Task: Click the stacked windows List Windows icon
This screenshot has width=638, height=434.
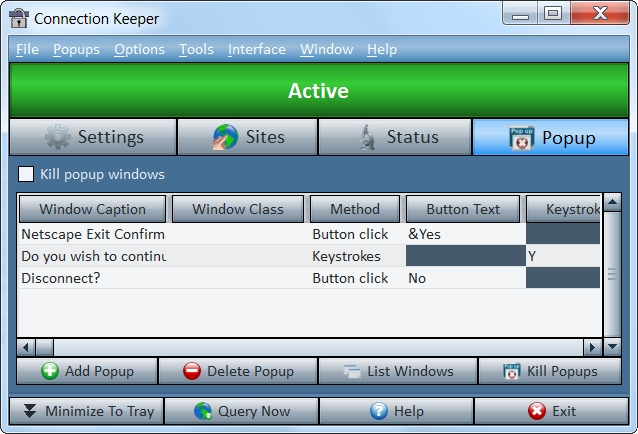Action: coord(352,371)
